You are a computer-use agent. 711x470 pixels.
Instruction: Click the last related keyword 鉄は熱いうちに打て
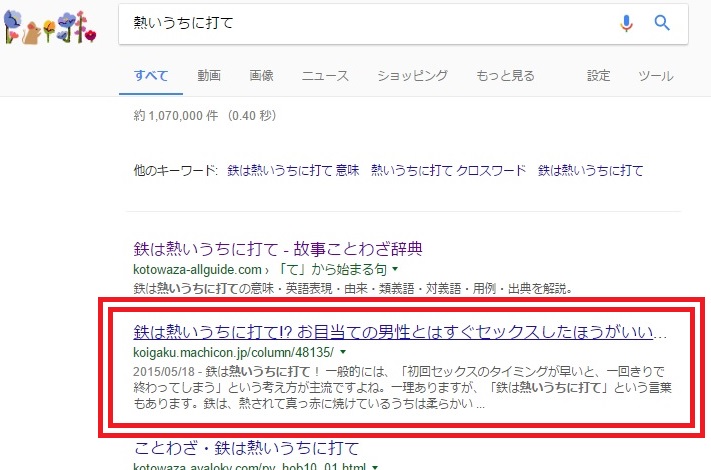590,170
